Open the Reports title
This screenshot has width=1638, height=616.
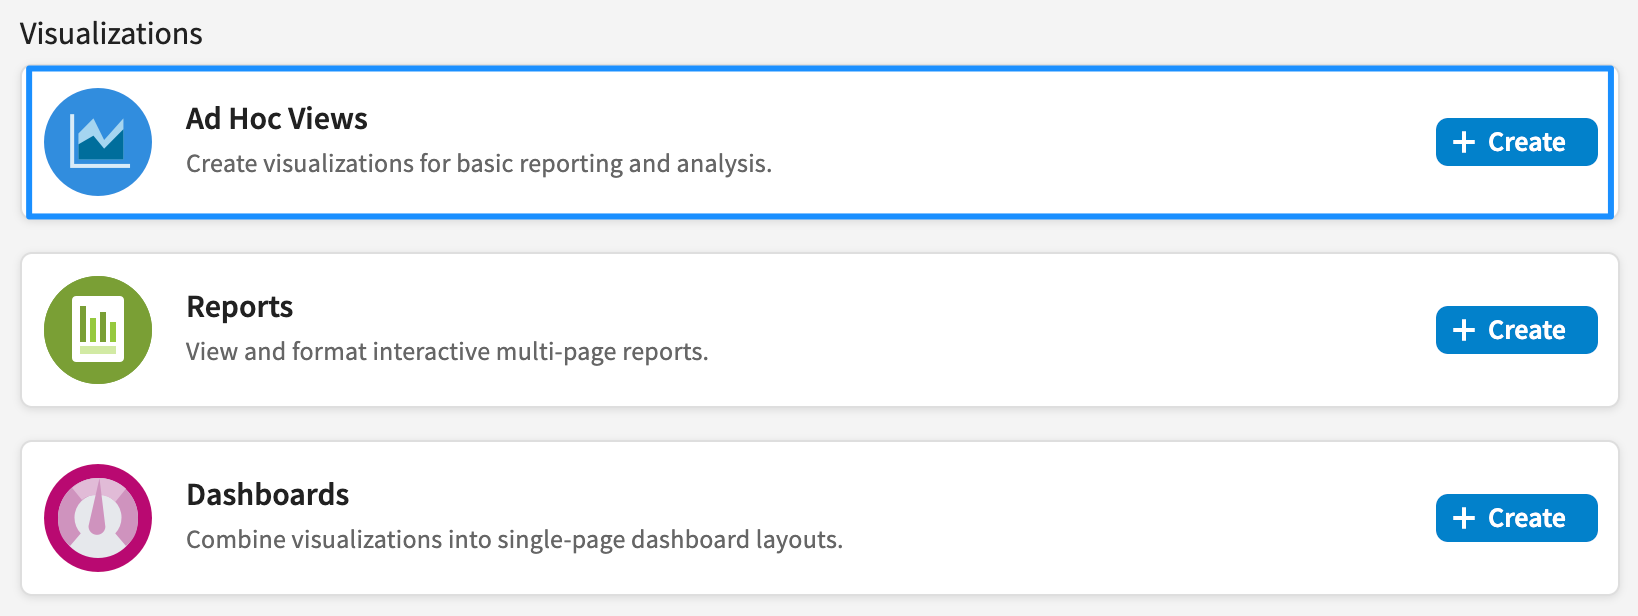pyautogui.click(x=240, y=307)
